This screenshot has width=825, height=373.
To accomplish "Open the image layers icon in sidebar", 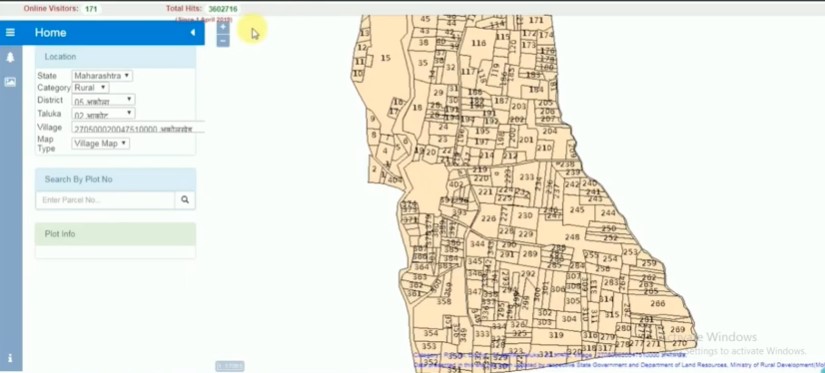I will [x=10, y=82].
